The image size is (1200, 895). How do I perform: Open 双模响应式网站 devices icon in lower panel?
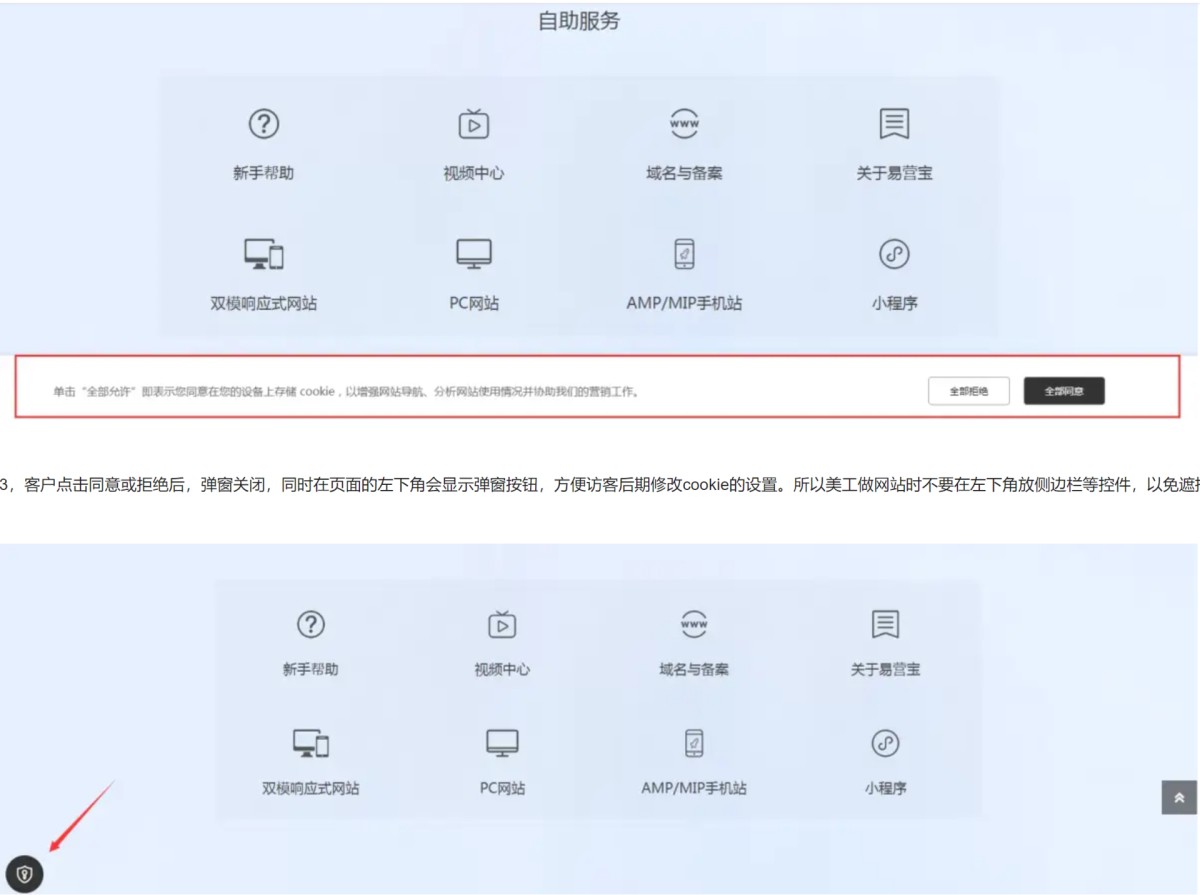point(311,743)
